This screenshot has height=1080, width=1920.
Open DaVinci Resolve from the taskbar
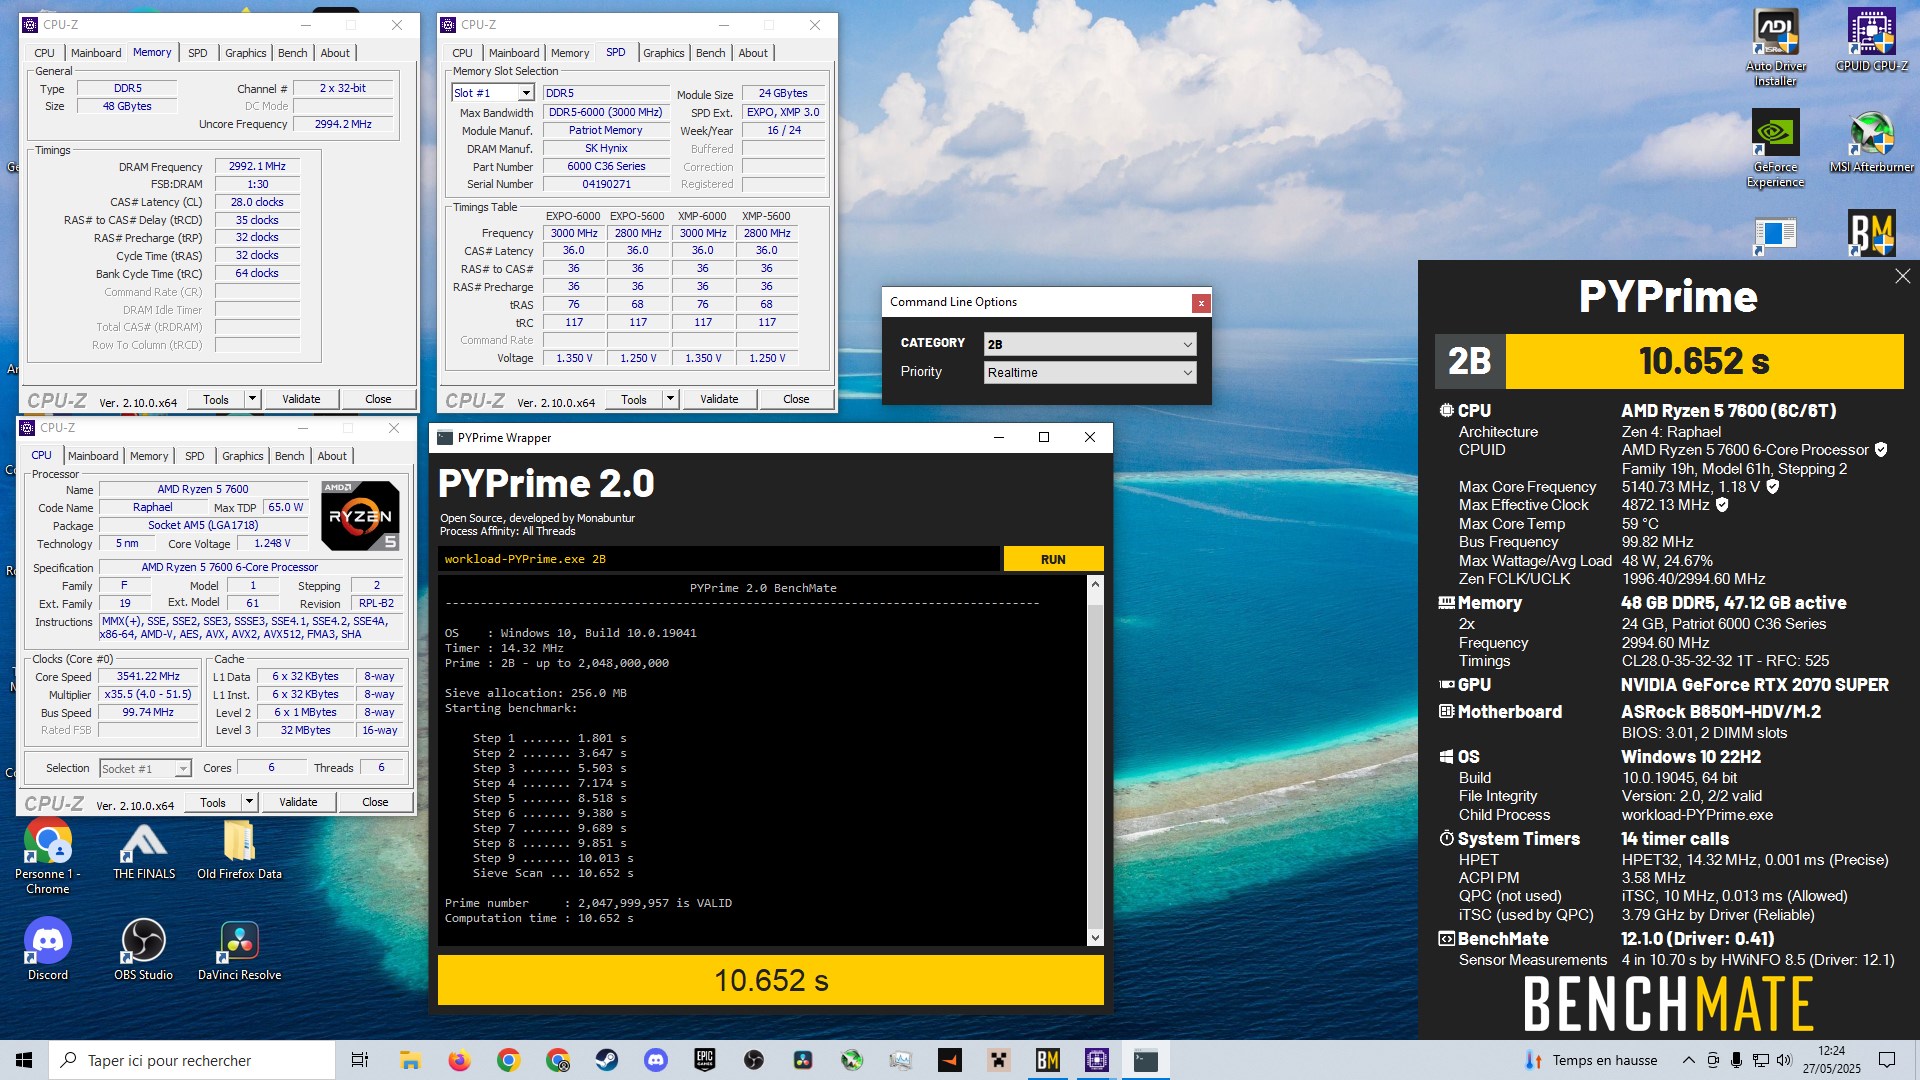pyautogui.click(x=803, y=1060)
